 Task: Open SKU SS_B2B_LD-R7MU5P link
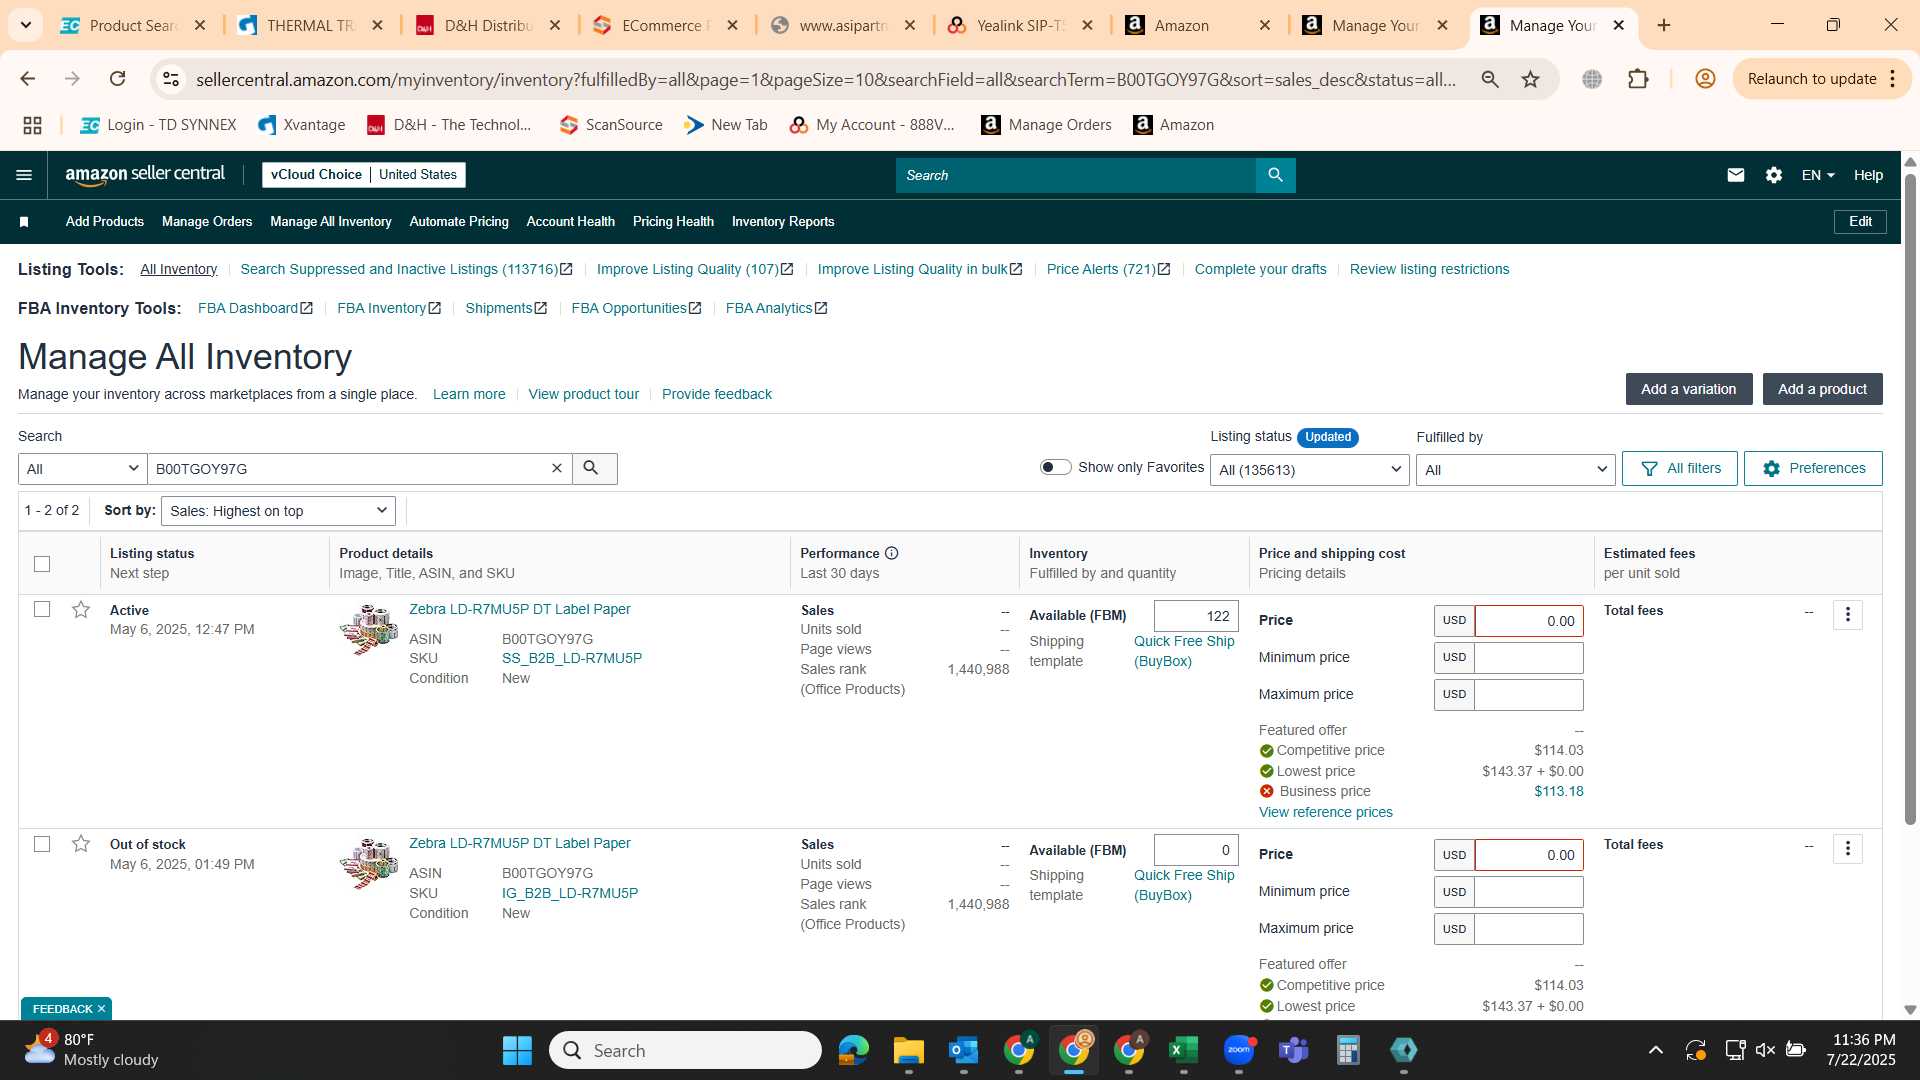572,658
